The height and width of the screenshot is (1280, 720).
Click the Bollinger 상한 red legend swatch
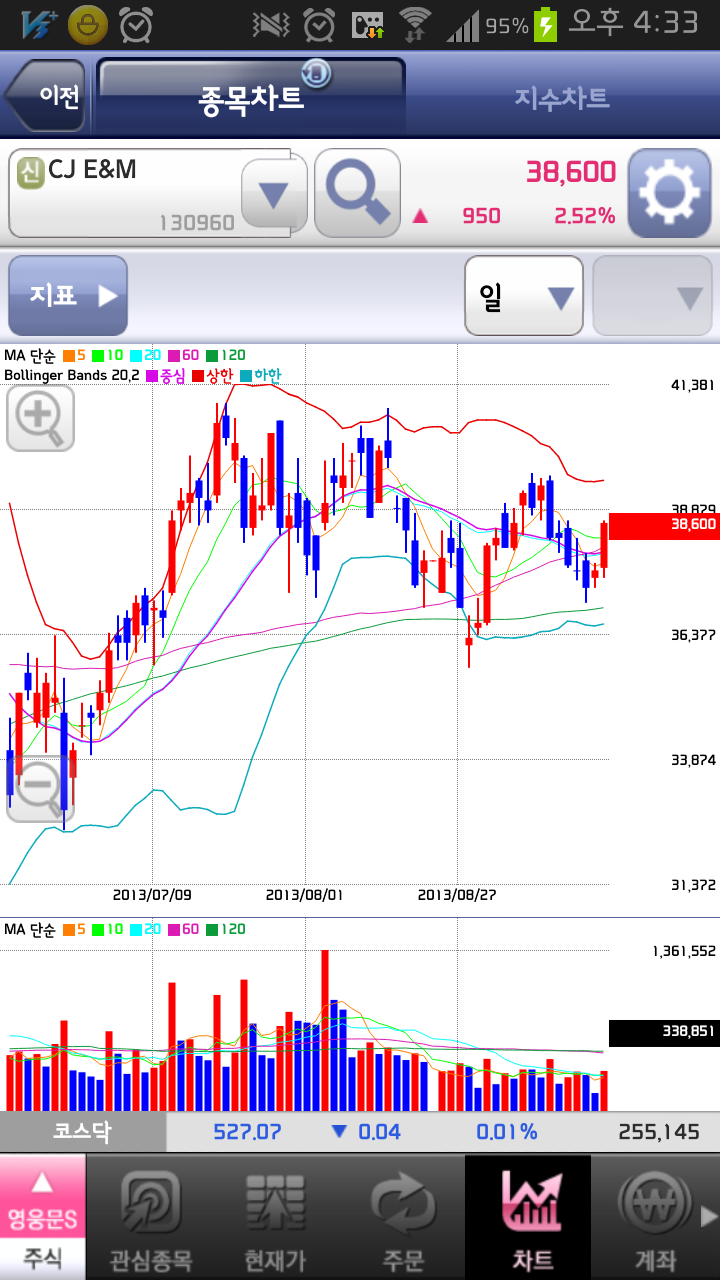(x=198, y=376)
